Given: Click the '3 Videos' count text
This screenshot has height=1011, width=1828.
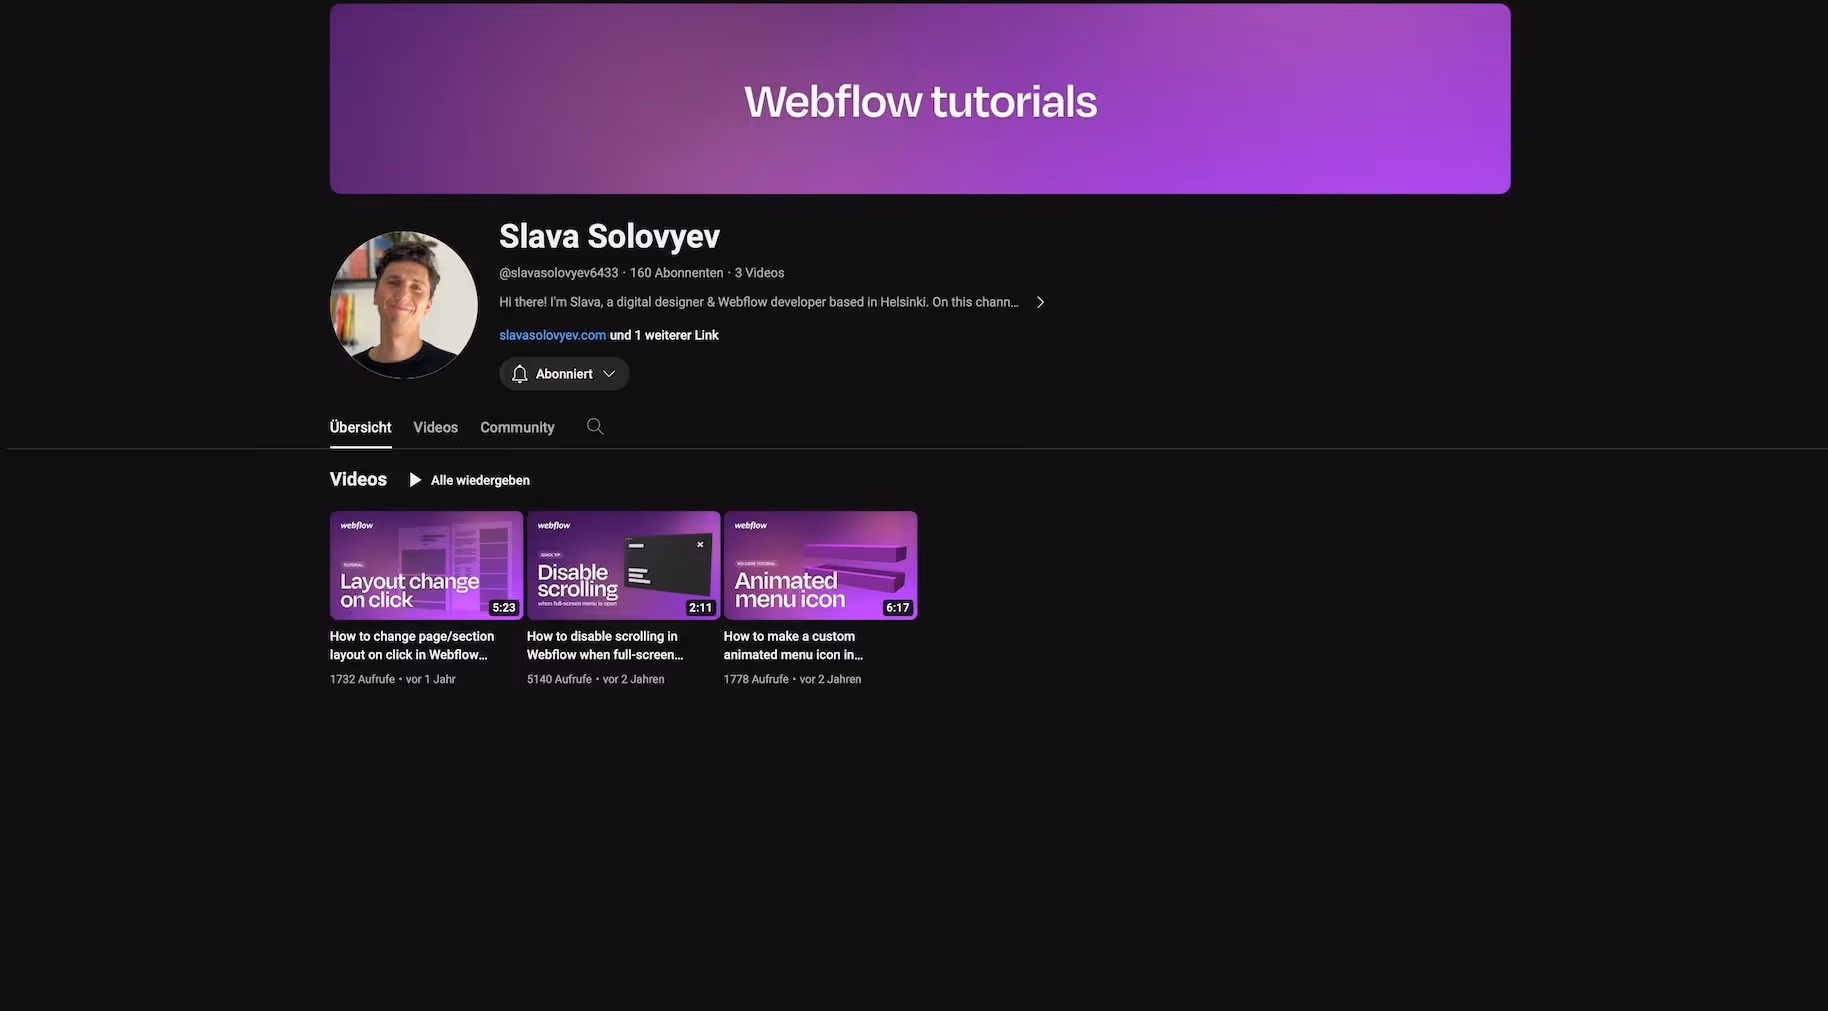Looking at the screenshot, I should point(759,273).
